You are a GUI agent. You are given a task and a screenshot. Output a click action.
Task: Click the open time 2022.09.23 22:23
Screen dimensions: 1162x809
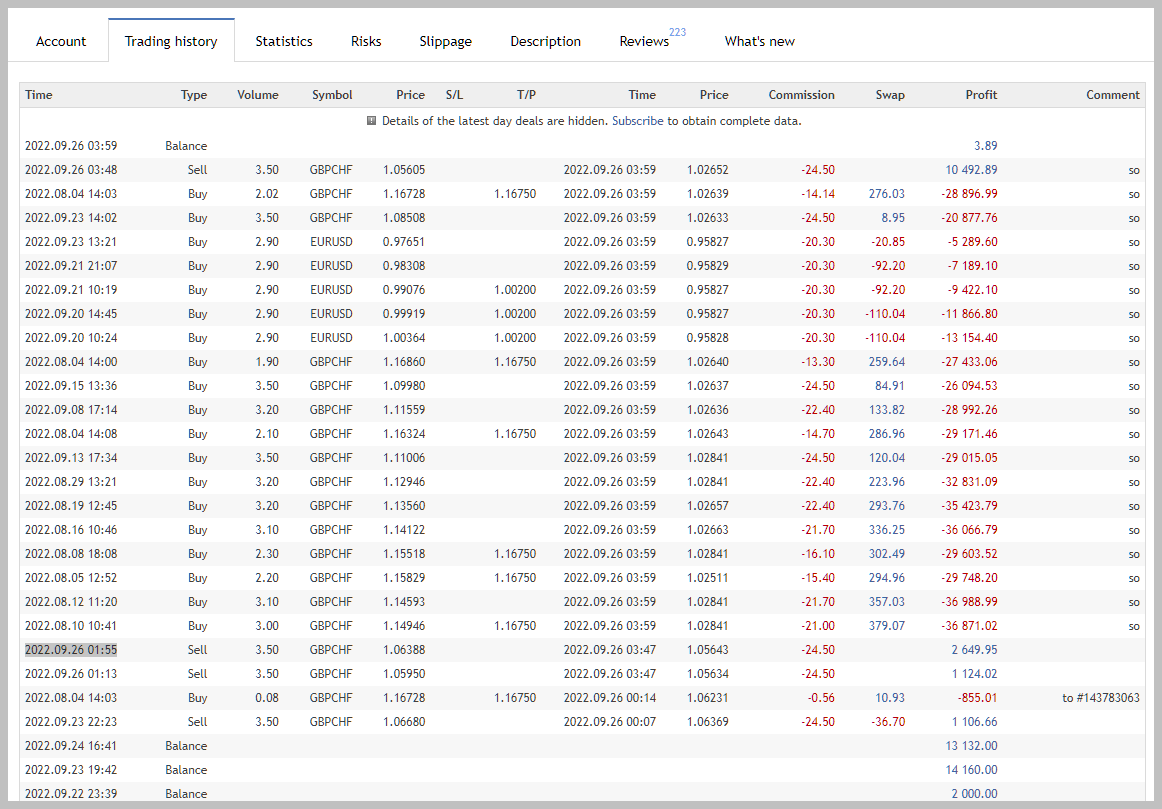(x=71, y=722)
